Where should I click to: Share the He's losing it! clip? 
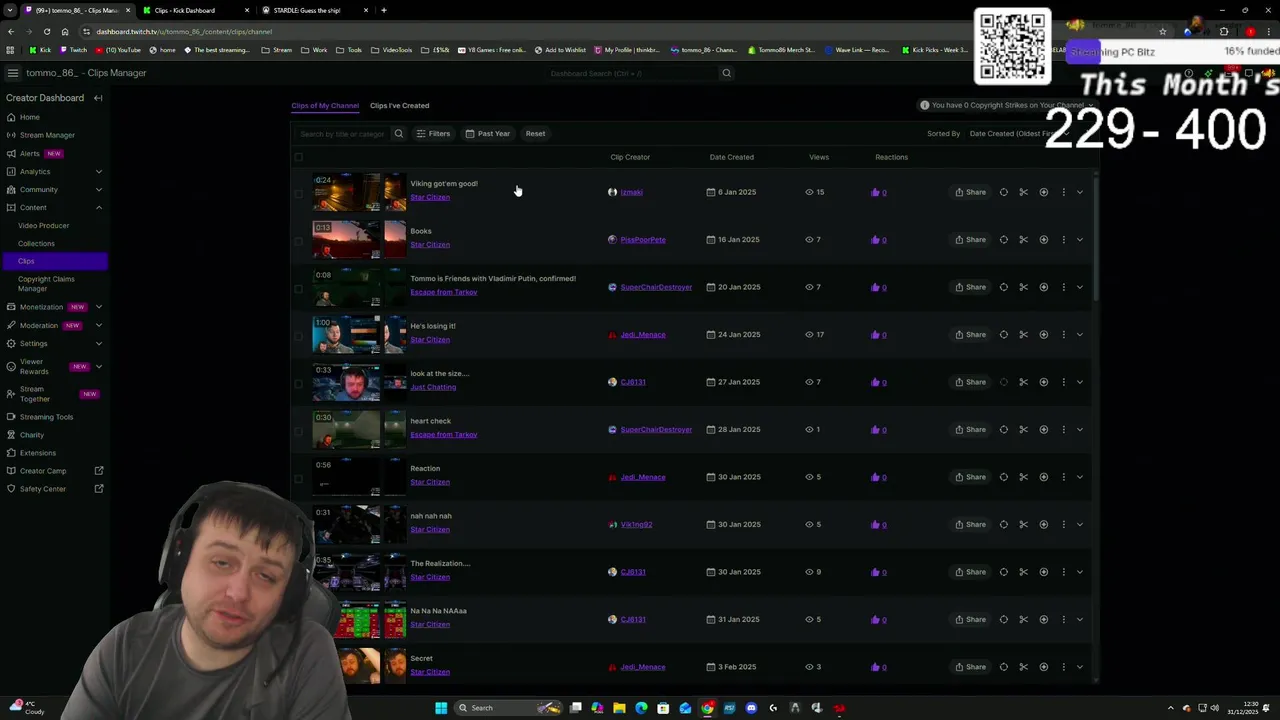coord(970,335)
